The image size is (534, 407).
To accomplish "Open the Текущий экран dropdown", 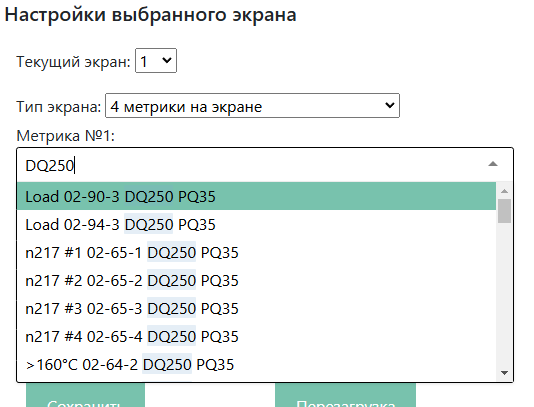I will click(156, 61).
